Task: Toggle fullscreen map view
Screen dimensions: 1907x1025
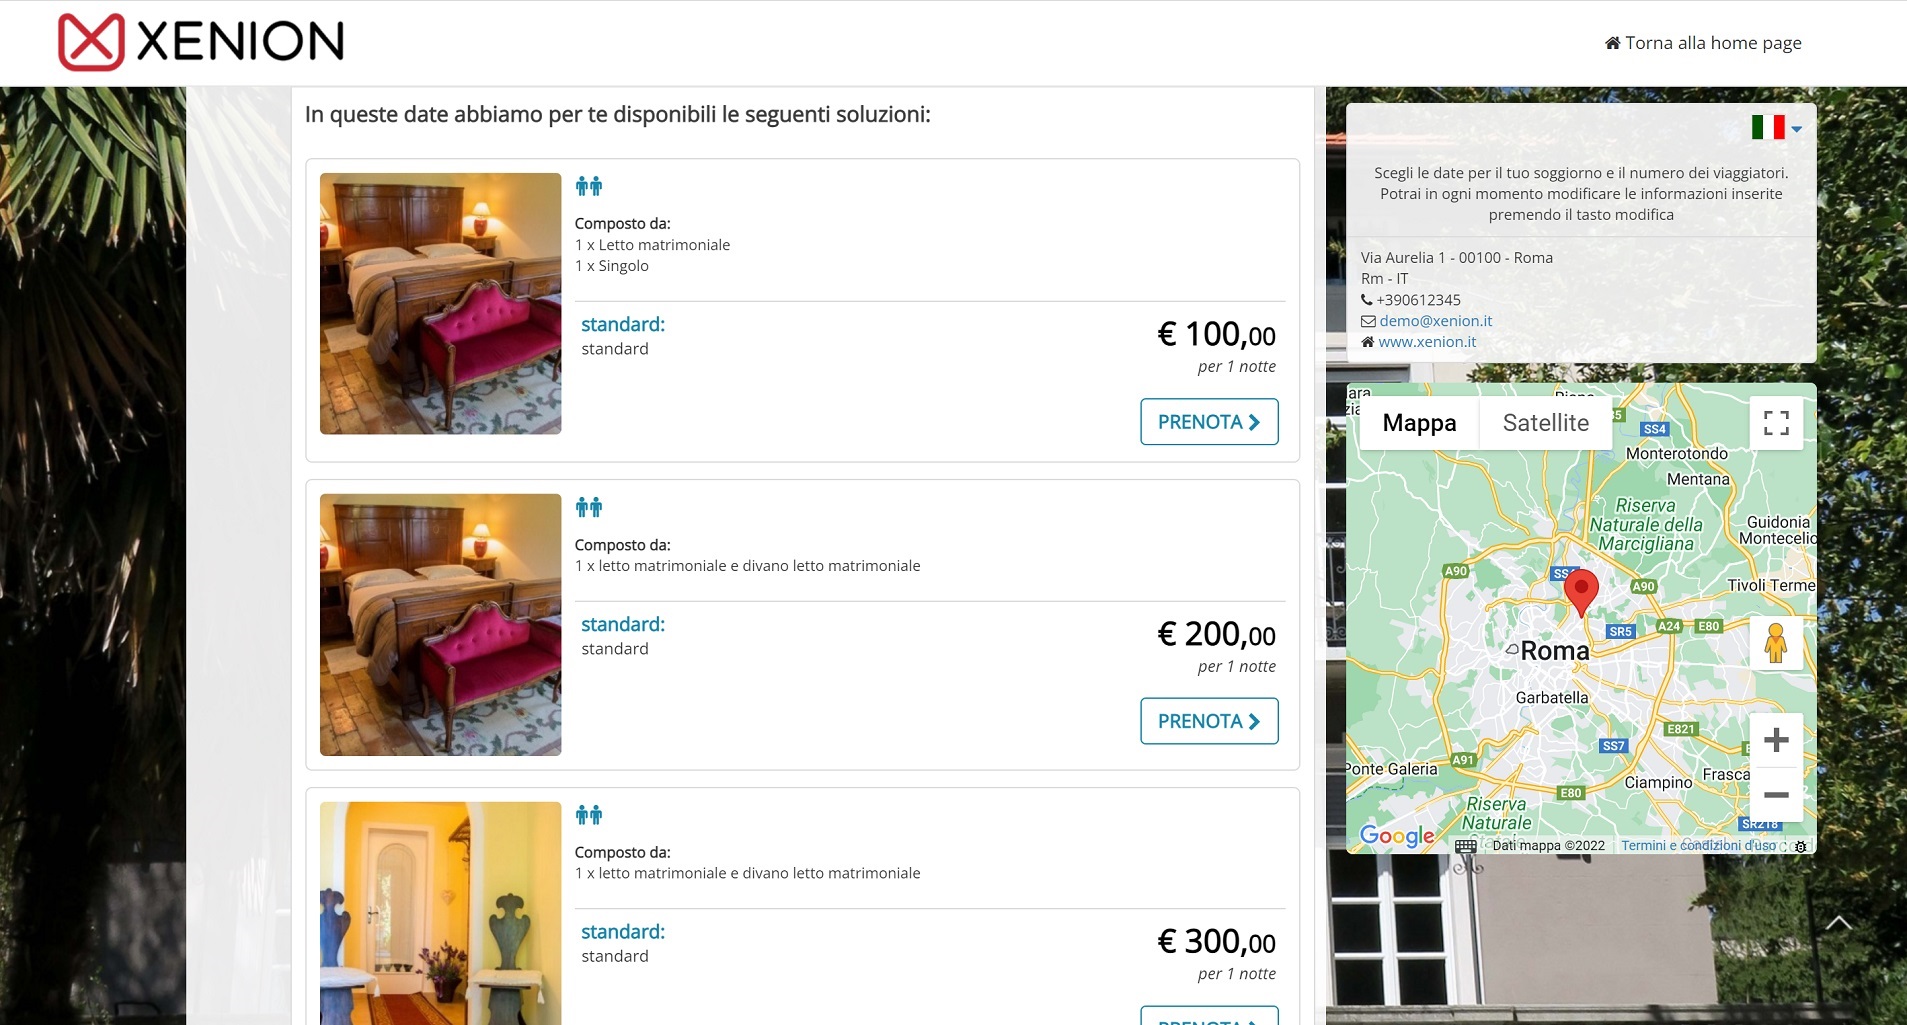Action: pyautogui.click(x=1776, y=423)
